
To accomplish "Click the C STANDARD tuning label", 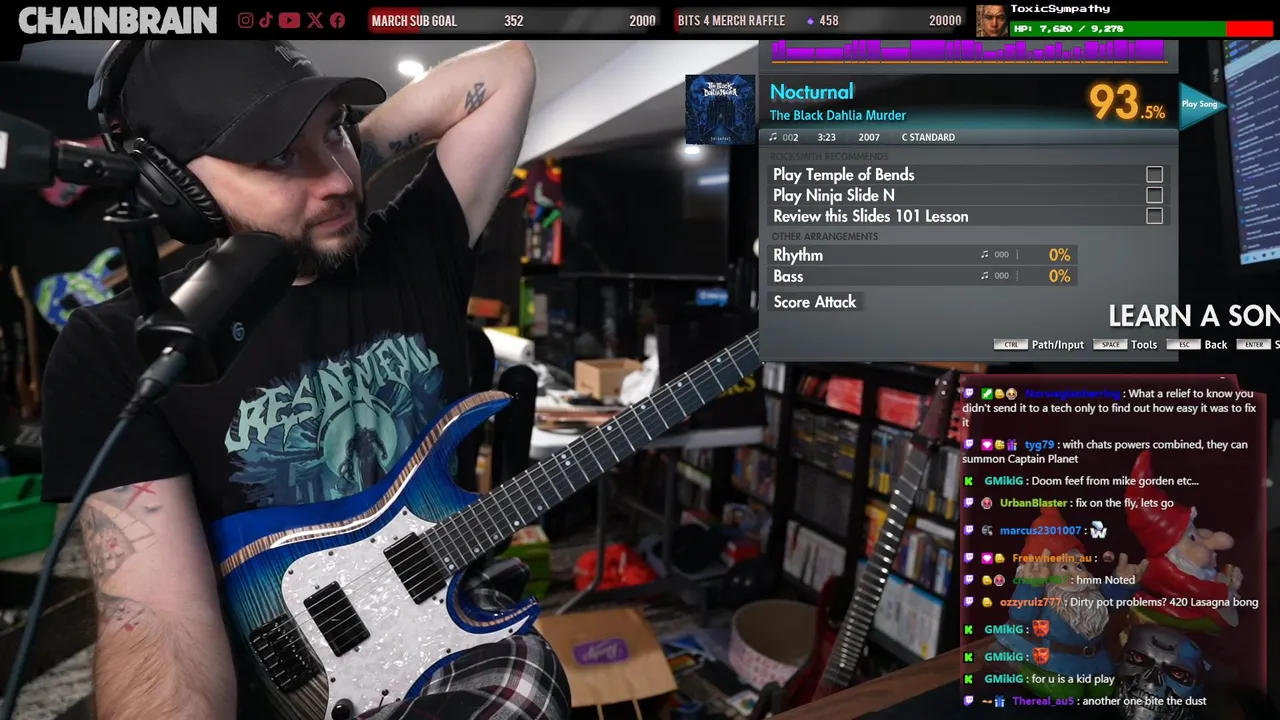I will 928,138.
